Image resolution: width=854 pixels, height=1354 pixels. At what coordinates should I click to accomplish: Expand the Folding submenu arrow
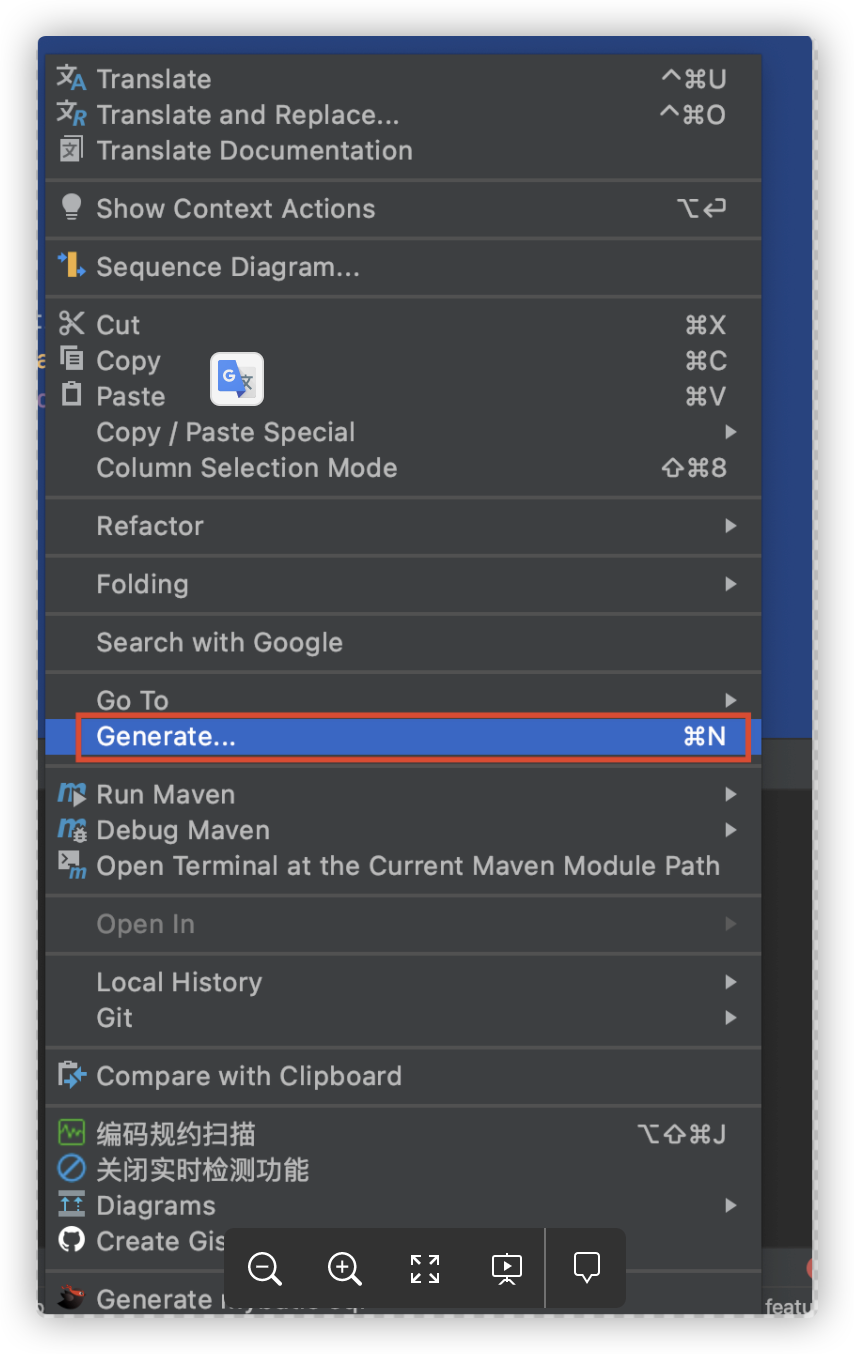[731, 584]
